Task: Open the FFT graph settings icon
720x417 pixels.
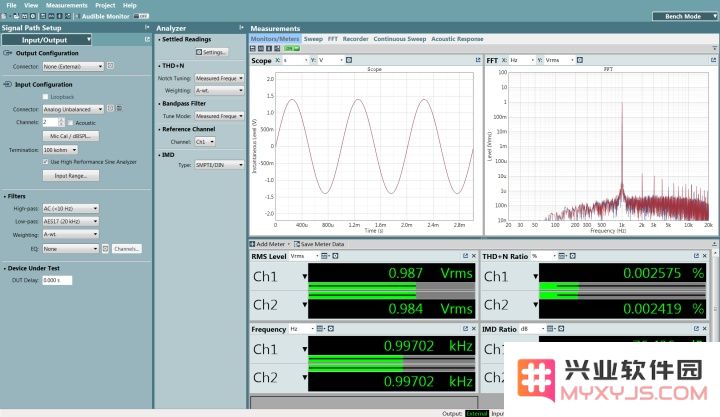Action: click(580, 60)
